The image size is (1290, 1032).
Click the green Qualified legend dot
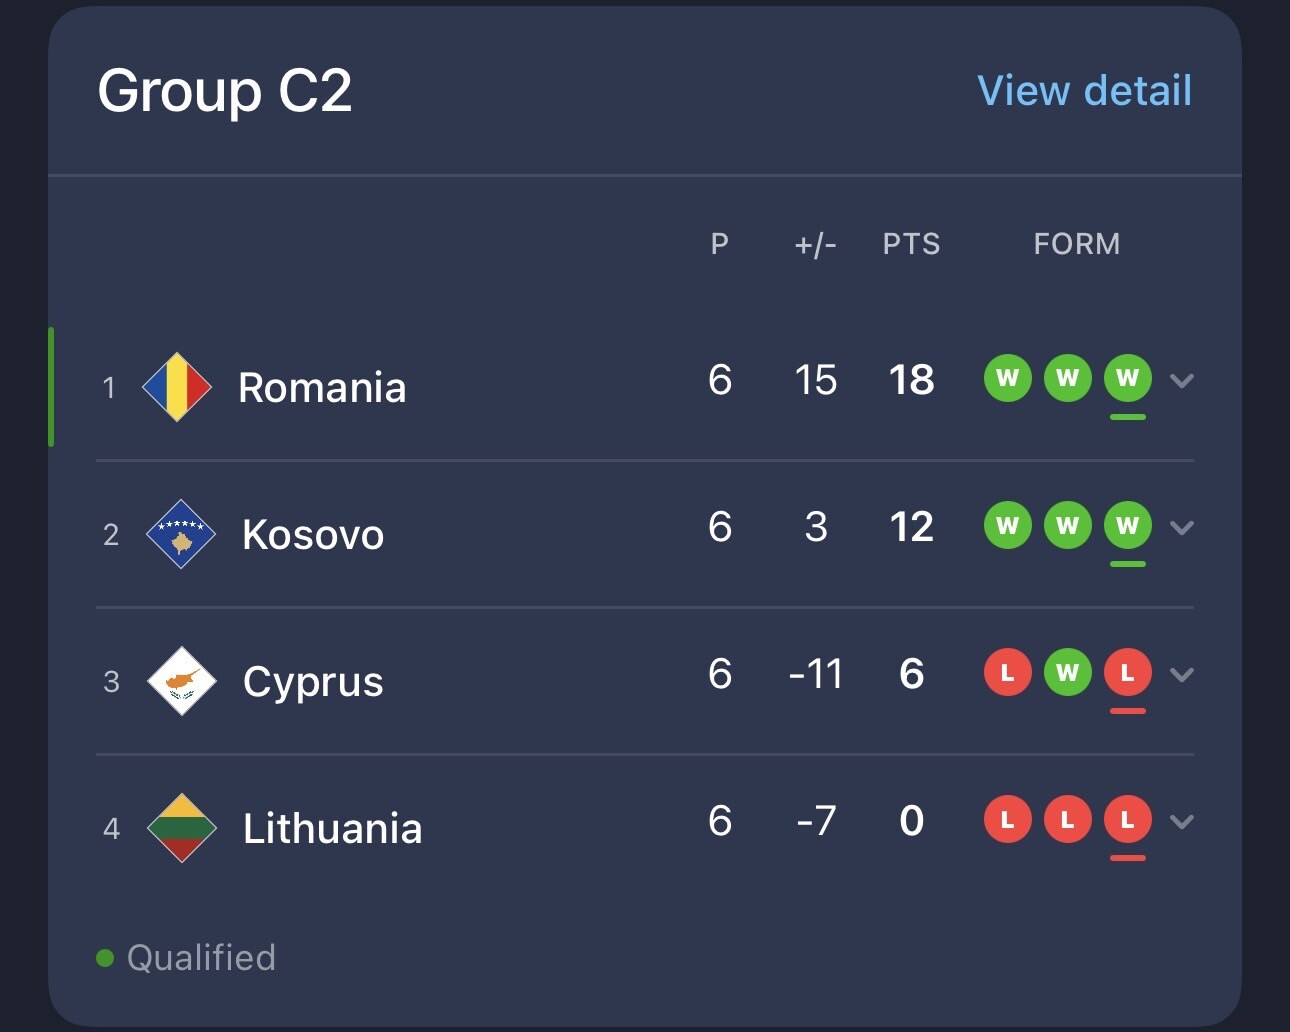(x=105, y=958)
